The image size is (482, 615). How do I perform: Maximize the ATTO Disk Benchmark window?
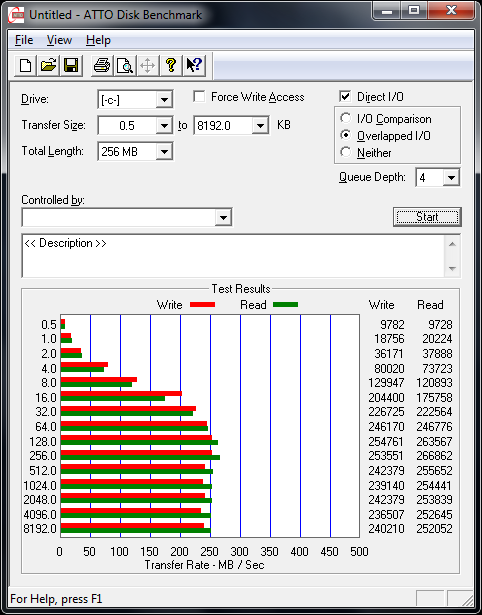tap(414, 11)
